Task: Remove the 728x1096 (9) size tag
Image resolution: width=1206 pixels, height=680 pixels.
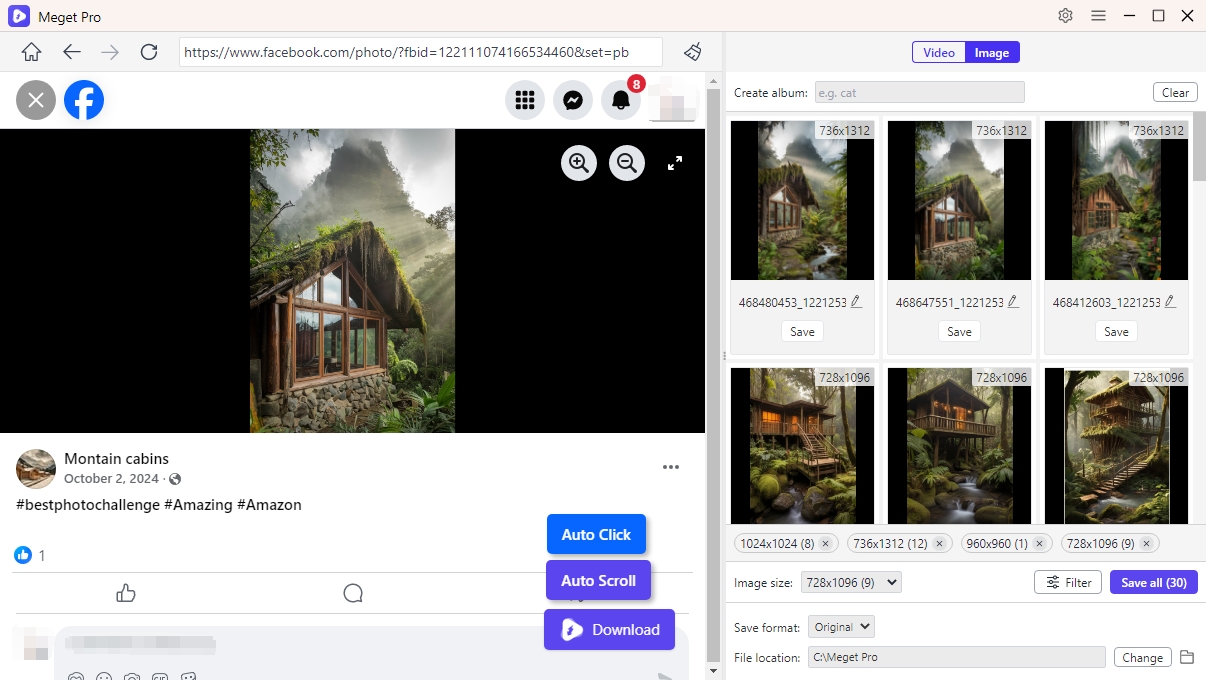Action: [1146, 544]
